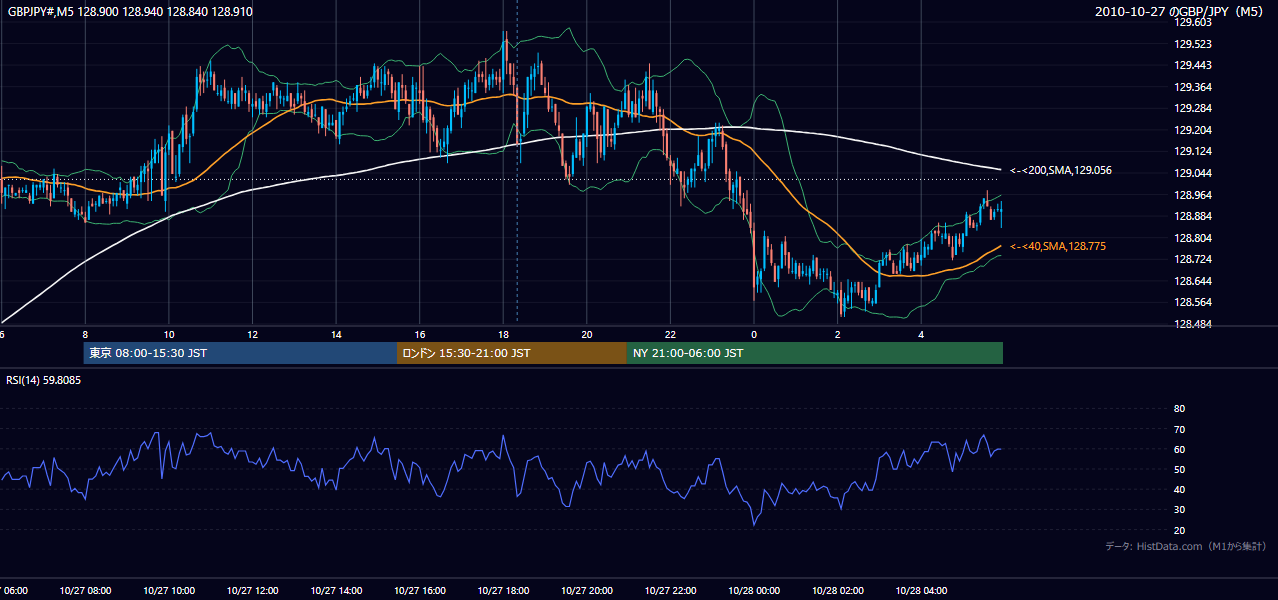Screen dimensions: 1278x600
Task: Click the 2010-10-27 GBP/JPY (M5) chart heading
Action: pyautogui.click(x=1181, y=11)
